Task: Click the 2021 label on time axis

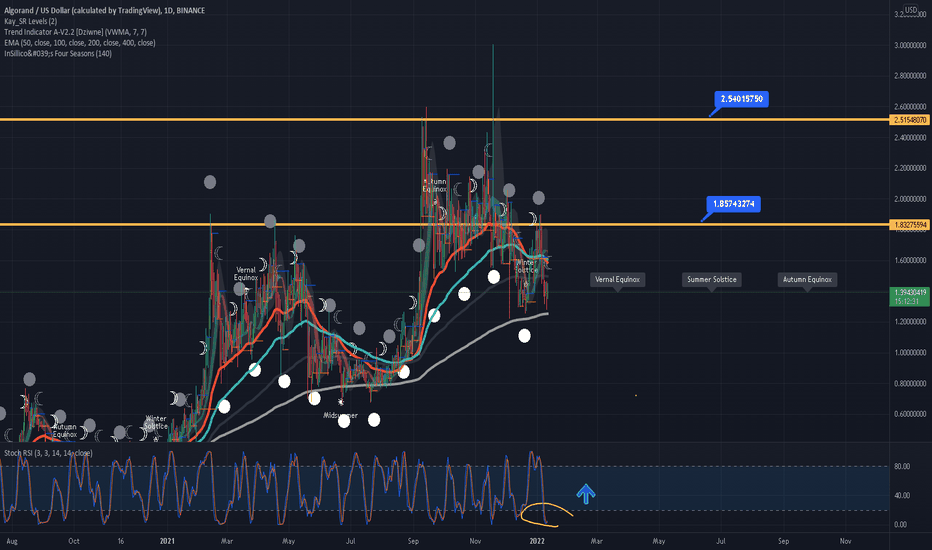Action: click(x=167, y=541)
